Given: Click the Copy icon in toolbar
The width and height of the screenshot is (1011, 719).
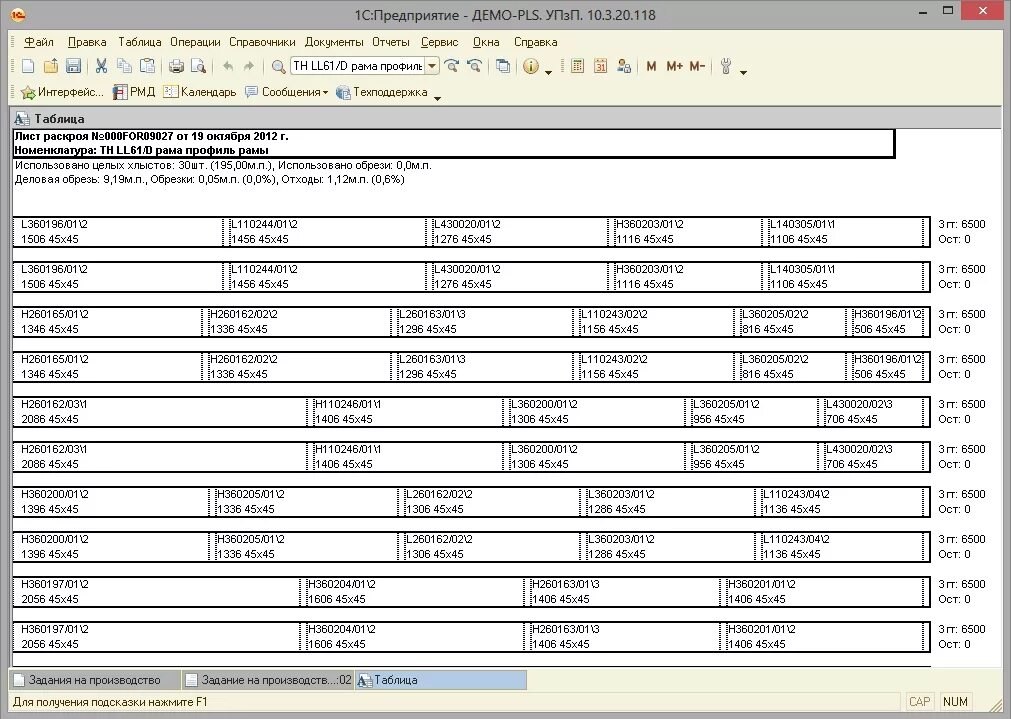Looking at the screenshot, I should click(124, 66).
